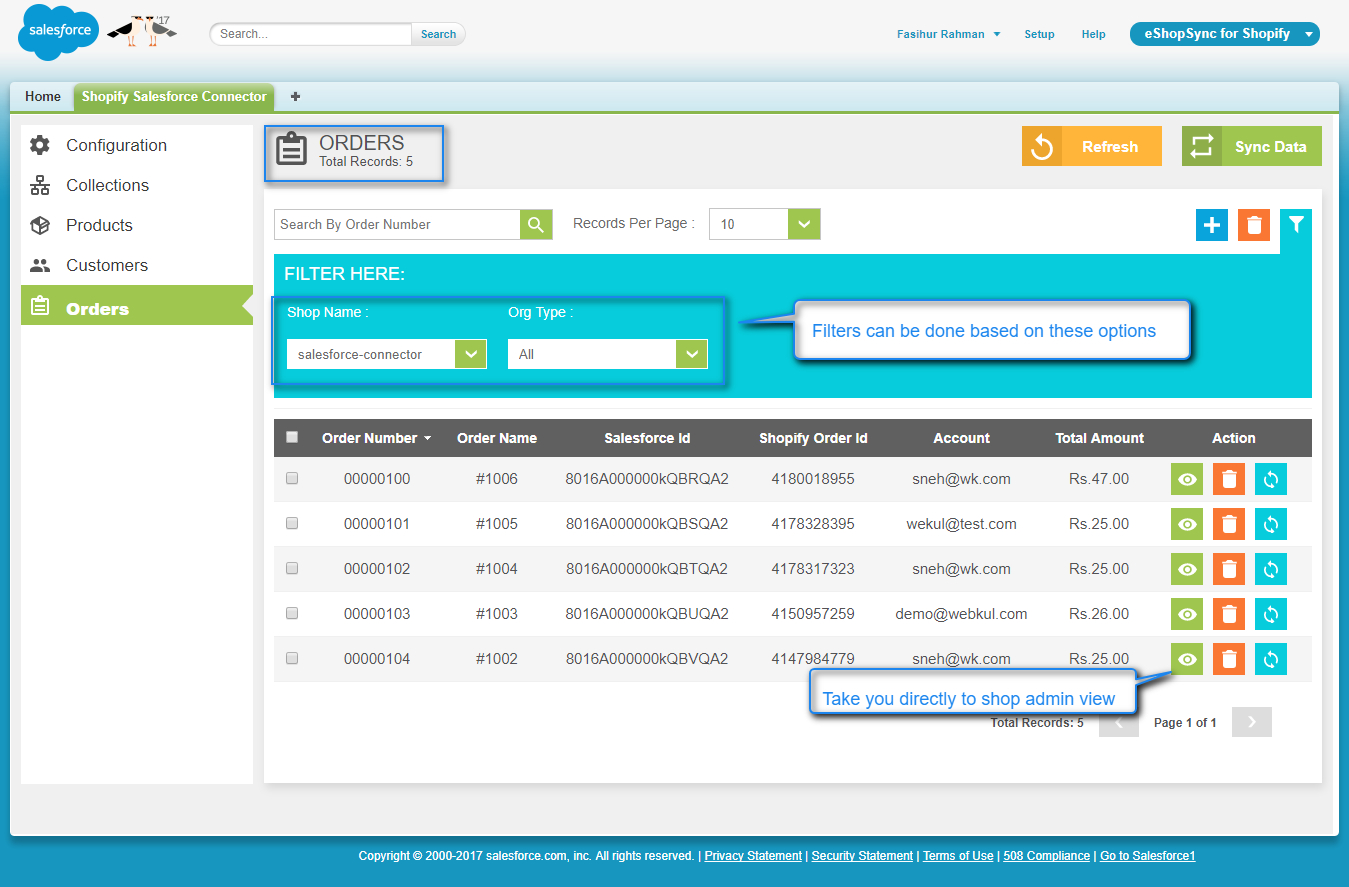Delete order 00000104 with trash icon
The height and width of the screenshot is (887, 1349).
pos(1229,659)
